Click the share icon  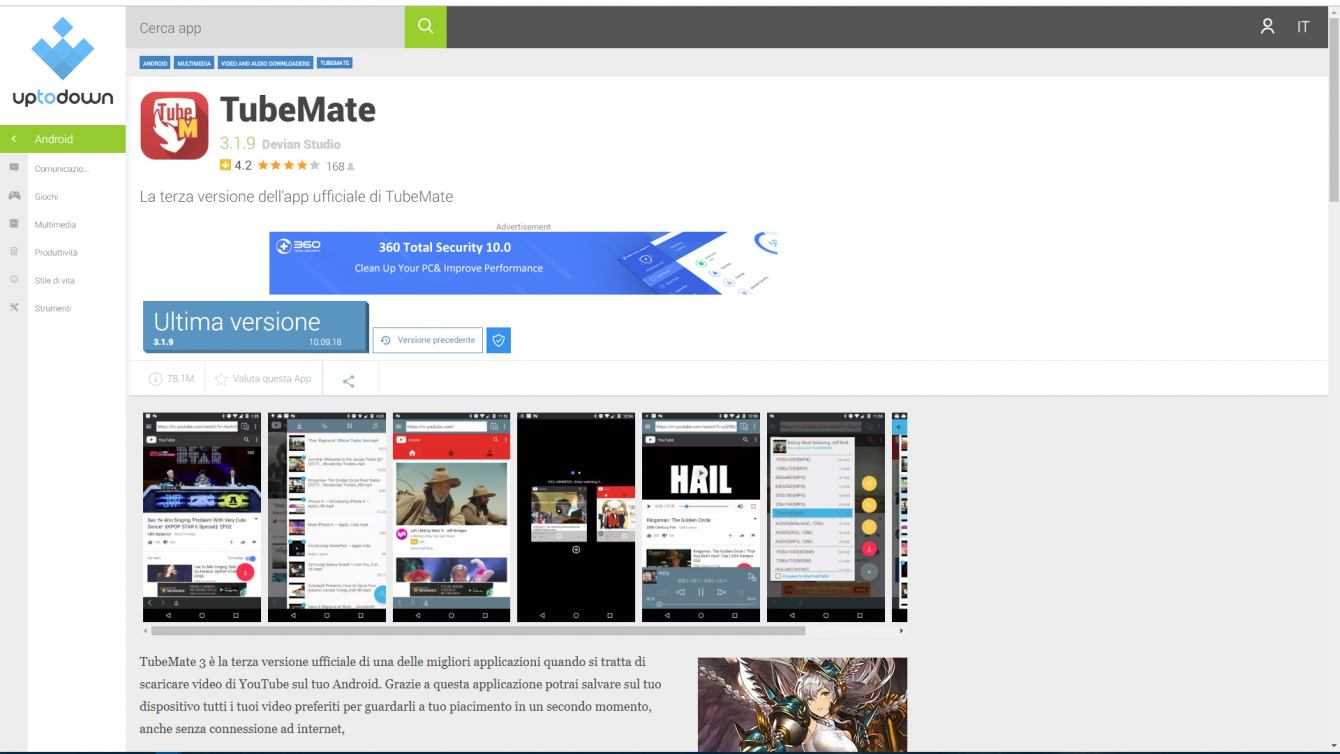pos(348,380)
